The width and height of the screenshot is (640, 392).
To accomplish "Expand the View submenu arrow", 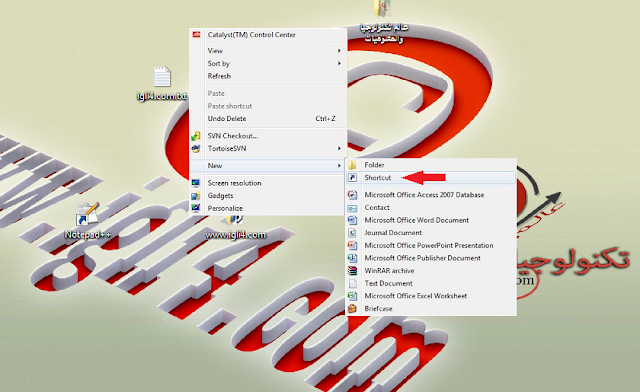I will pos(339,51).
